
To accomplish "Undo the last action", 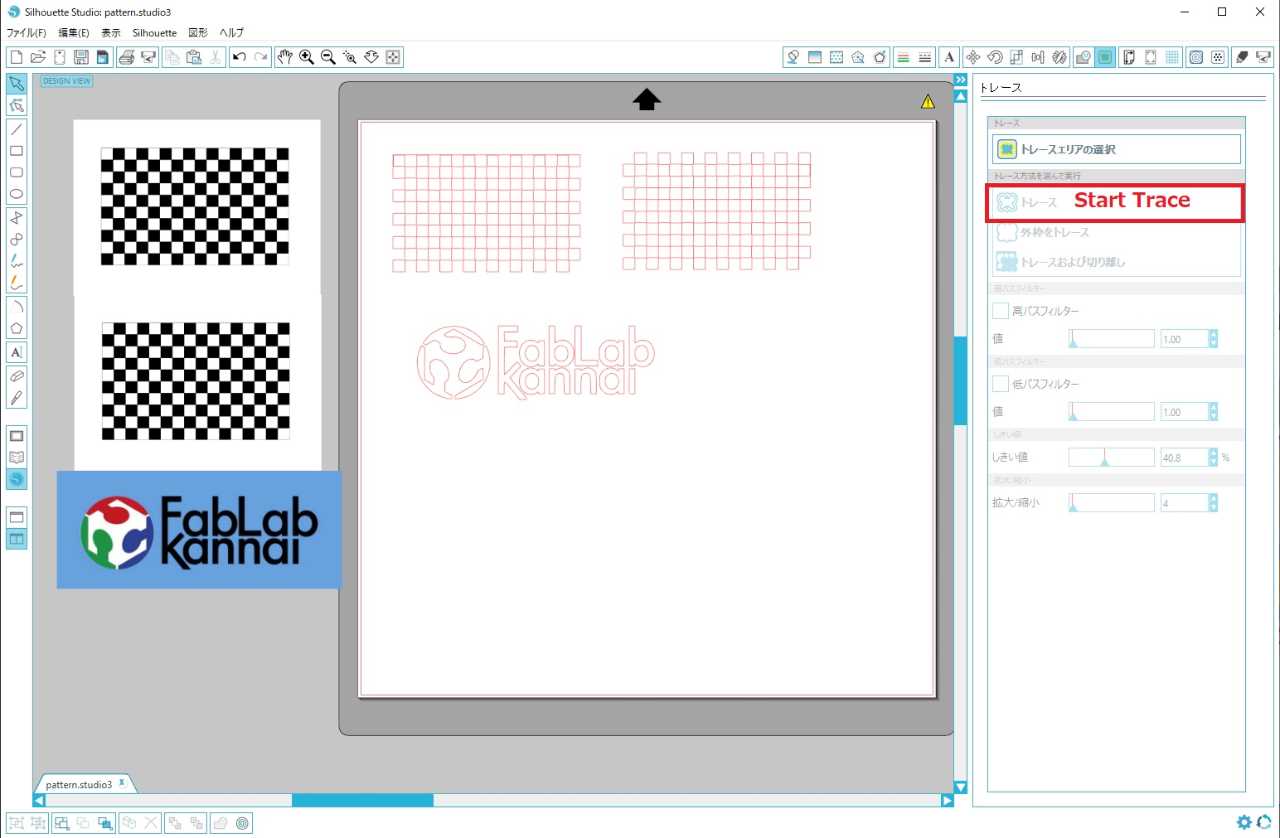I will [x=239, y=57].
